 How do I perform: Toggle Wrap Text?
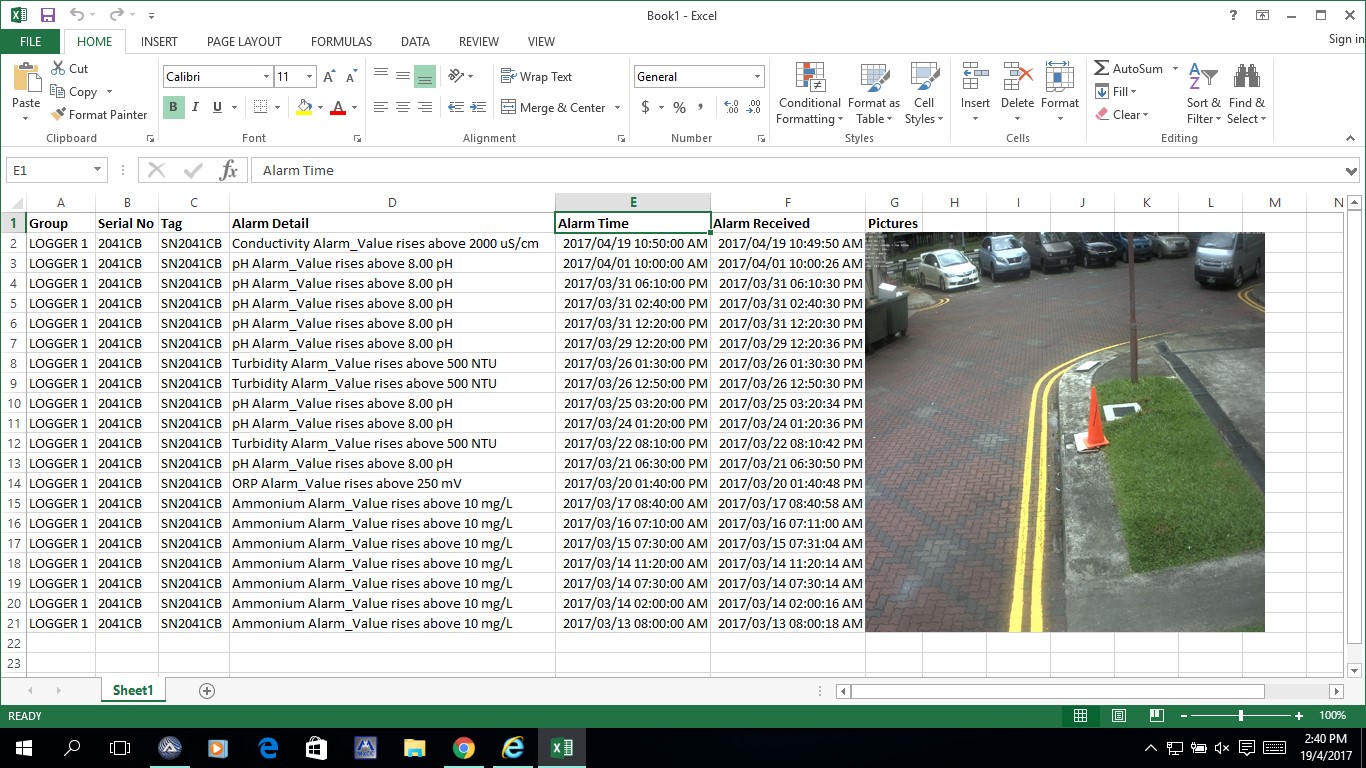click(536, 76)
